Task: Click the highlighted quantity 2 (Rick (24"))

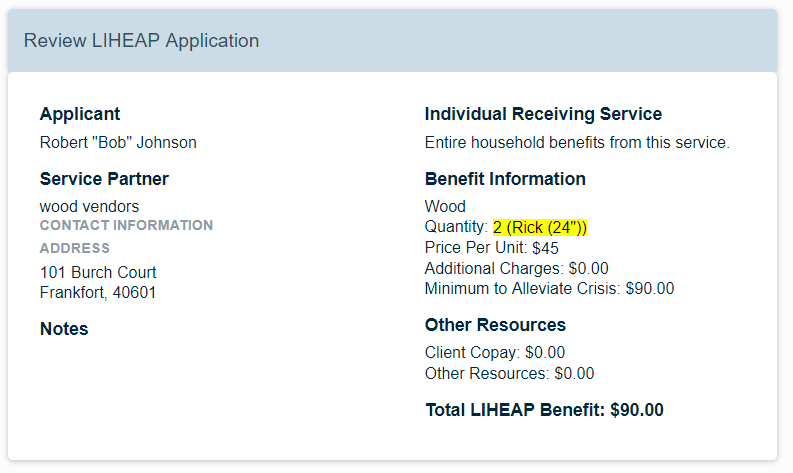Action: point(540,227)
